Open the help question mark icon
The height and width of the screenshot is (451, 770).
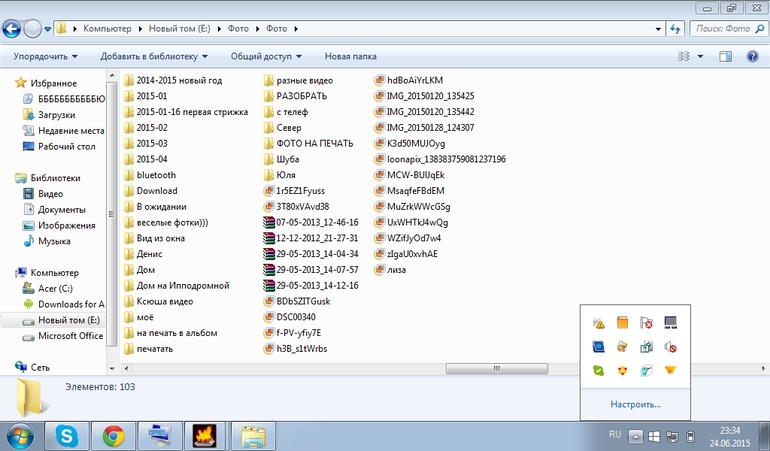point(751,57)
